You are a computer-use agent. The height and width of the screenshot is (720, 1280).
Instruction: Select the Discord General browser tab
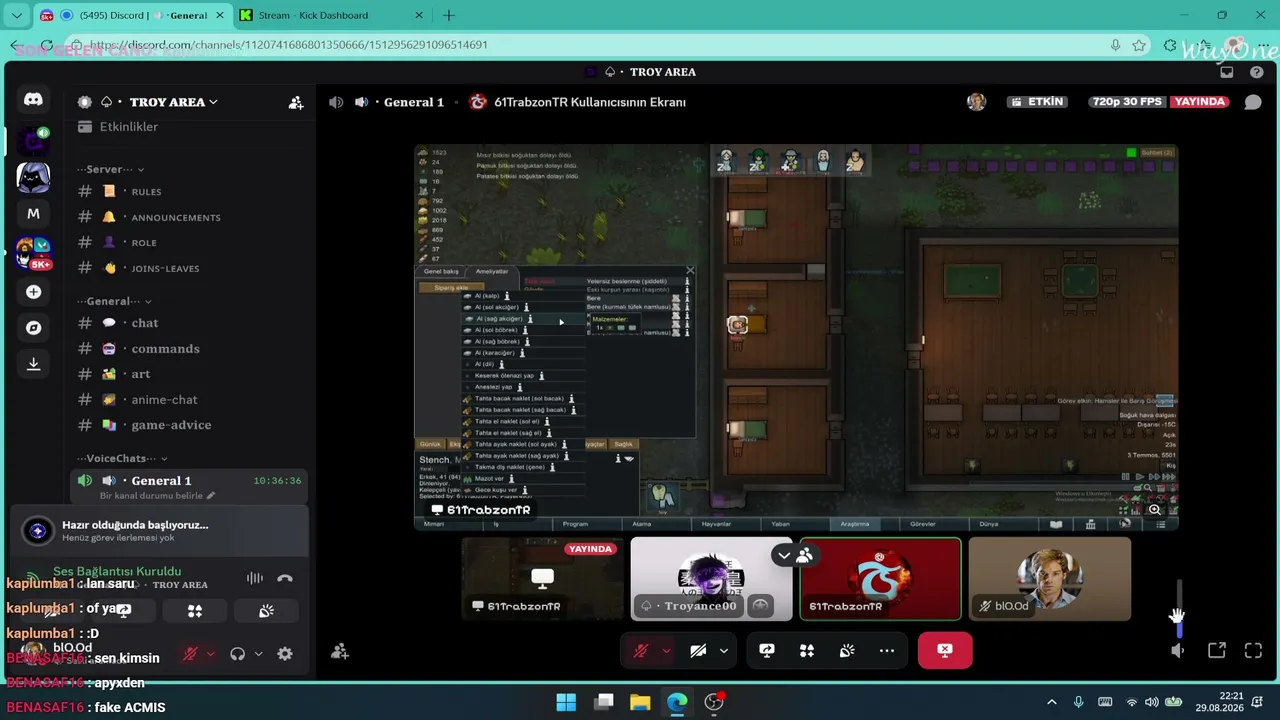pos(132,15)
